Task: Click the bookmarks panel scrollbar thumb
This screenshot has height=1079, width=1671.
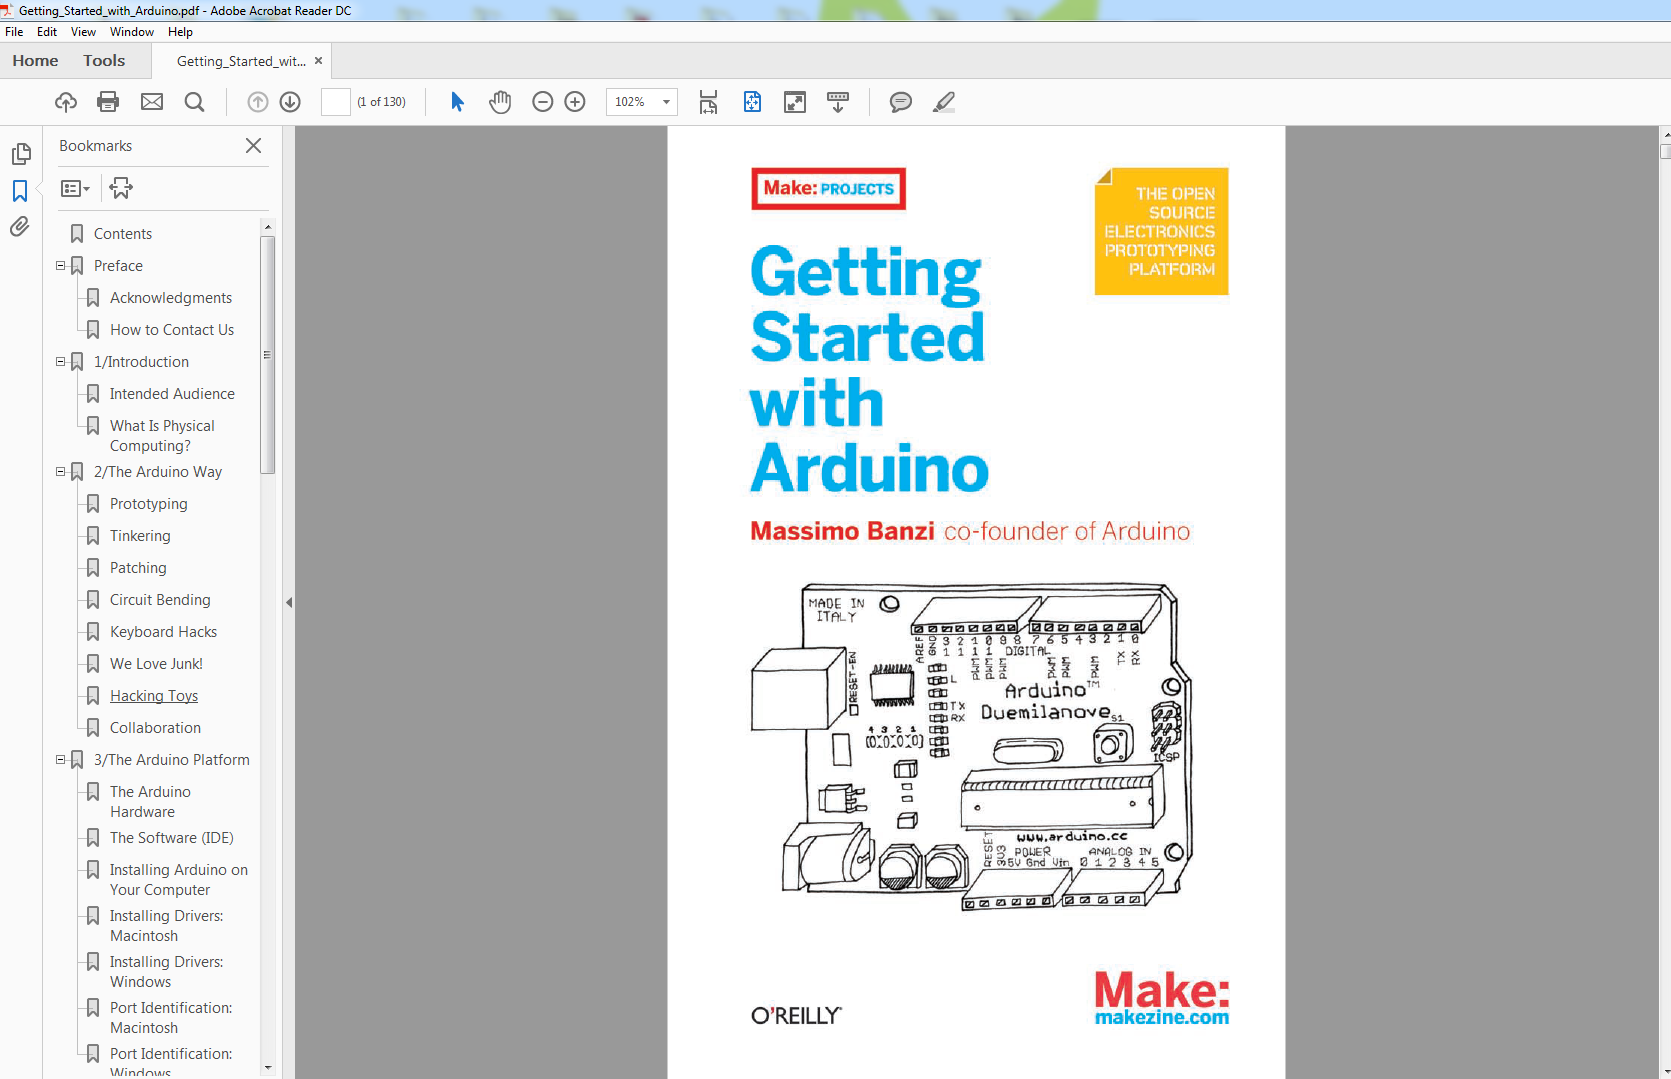Action: pos(267,355)
